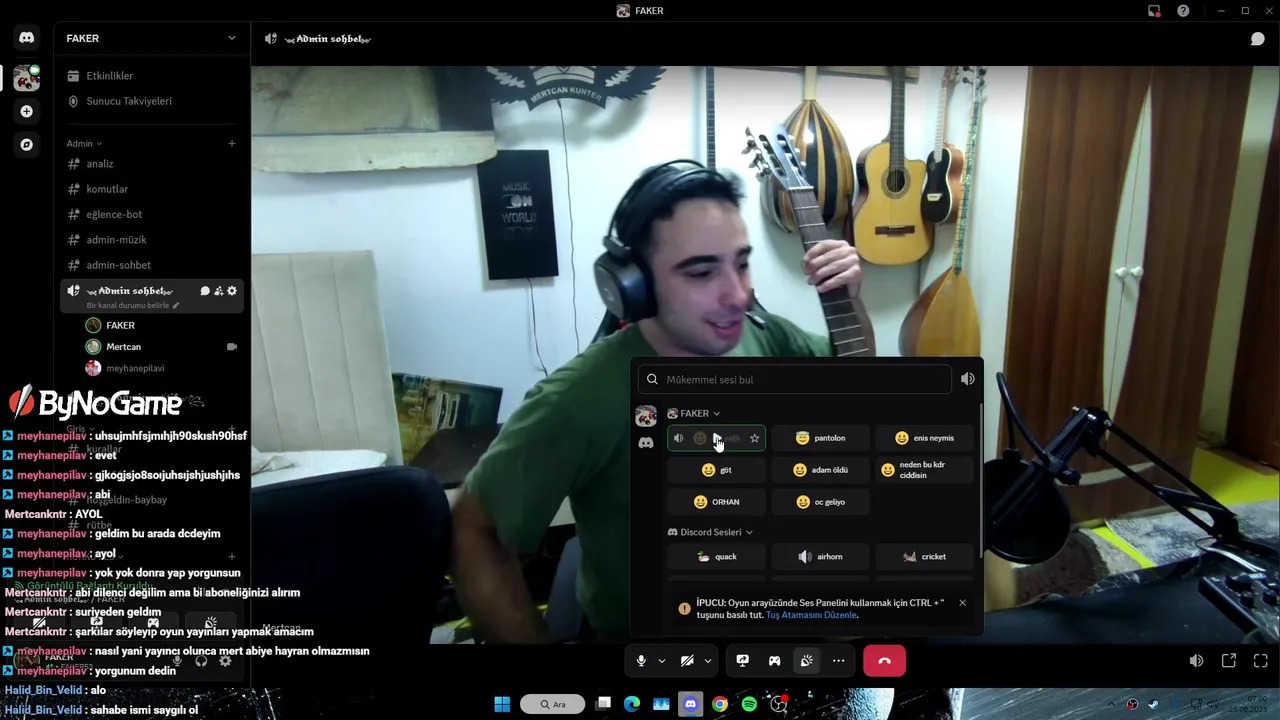Open camera options dropdown arrow
The width and height of the screenshot is (1280, 720).
(x=707, y=661)
